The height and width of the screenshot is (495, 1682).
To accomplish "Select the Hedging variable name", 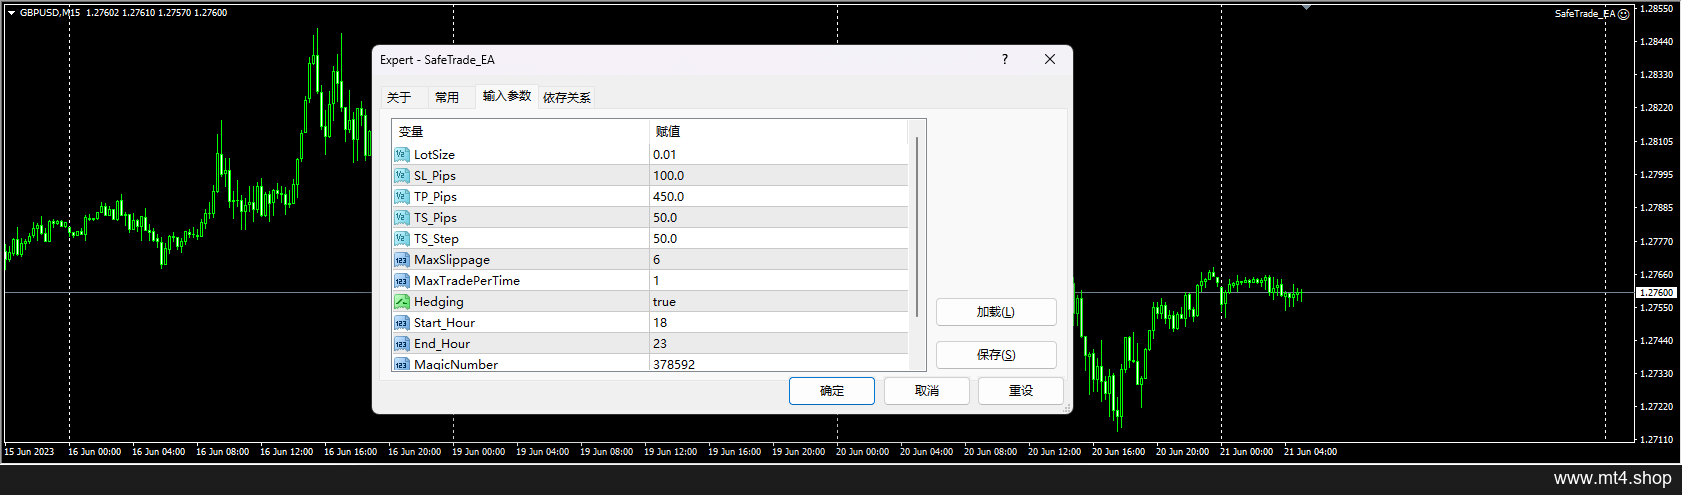I will [x=439, y=301].
